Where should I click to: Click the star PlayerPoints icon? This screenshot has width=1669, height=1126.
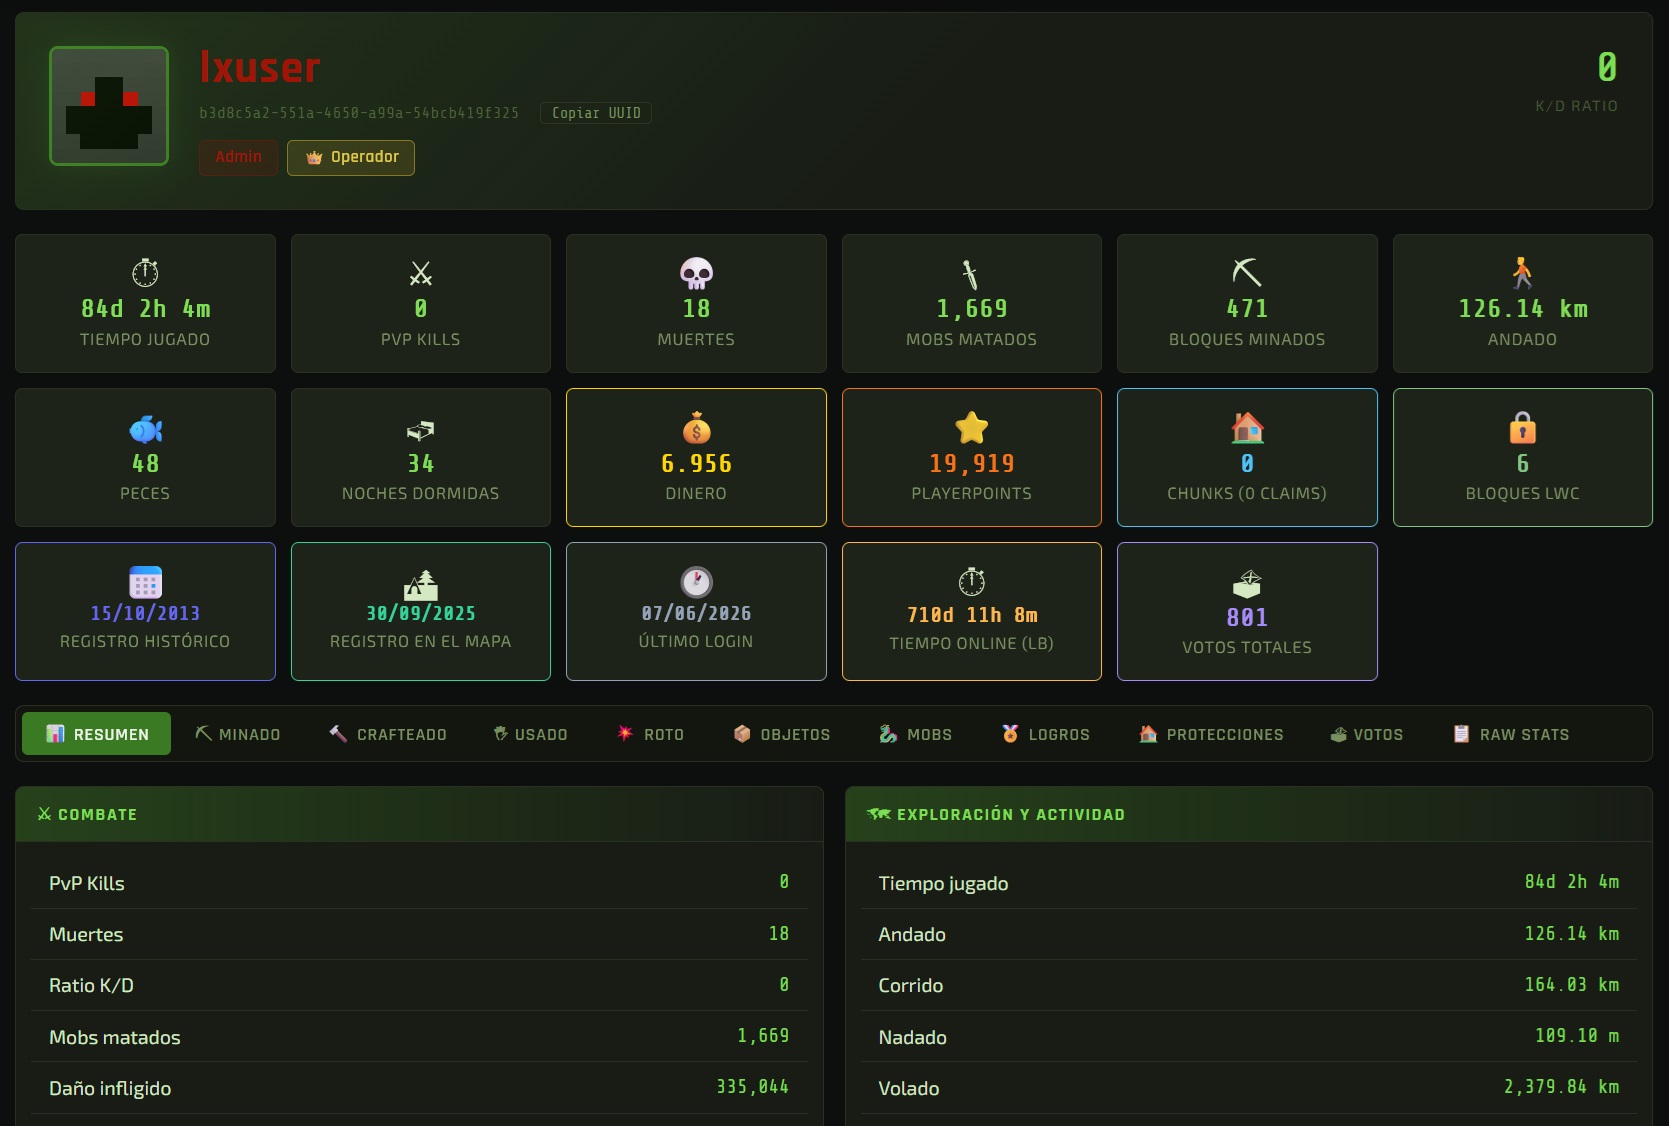click(972, 428)
